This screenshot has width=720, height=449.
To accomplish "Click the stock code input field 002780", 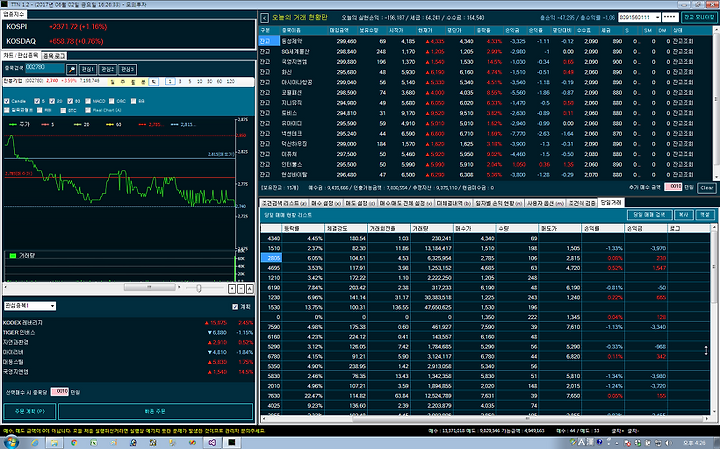I will pos(45,68).
